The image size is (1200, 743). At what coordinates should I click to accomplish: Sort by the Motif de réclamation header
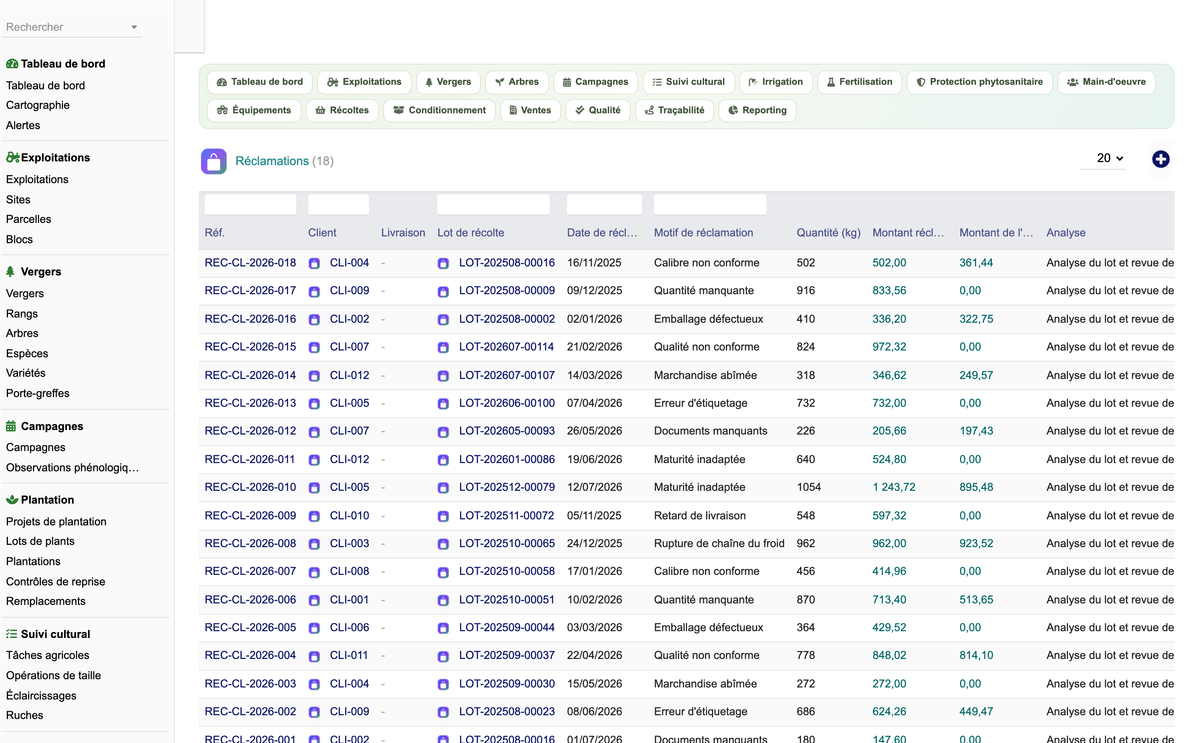coord(703,233)
